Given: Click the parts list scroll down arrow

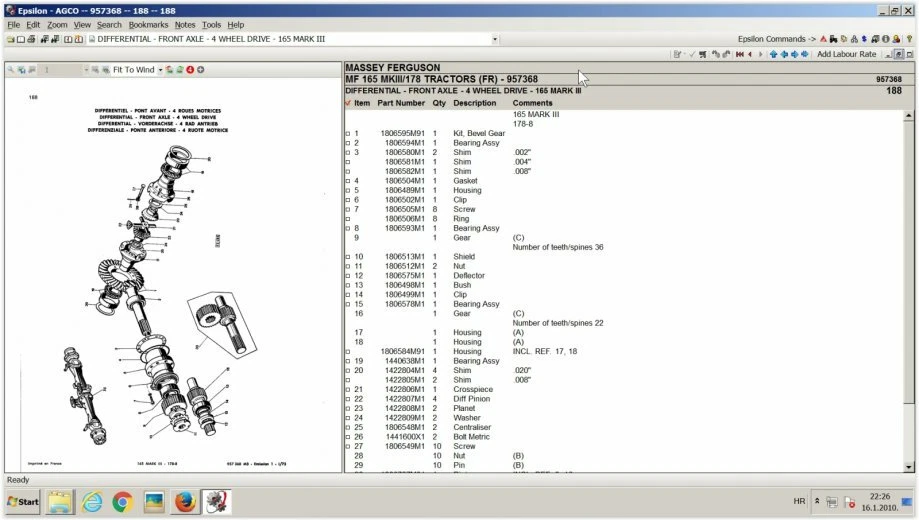Looking at the screenshot, I should [908, 467].
